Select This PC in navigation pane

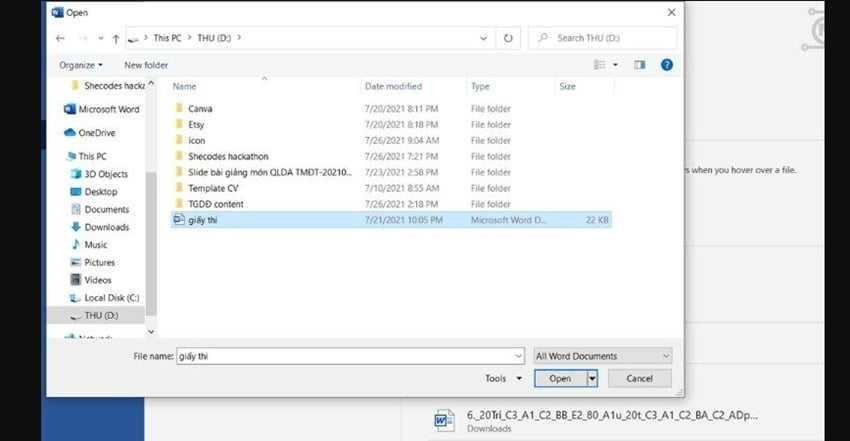pos(86,156)
